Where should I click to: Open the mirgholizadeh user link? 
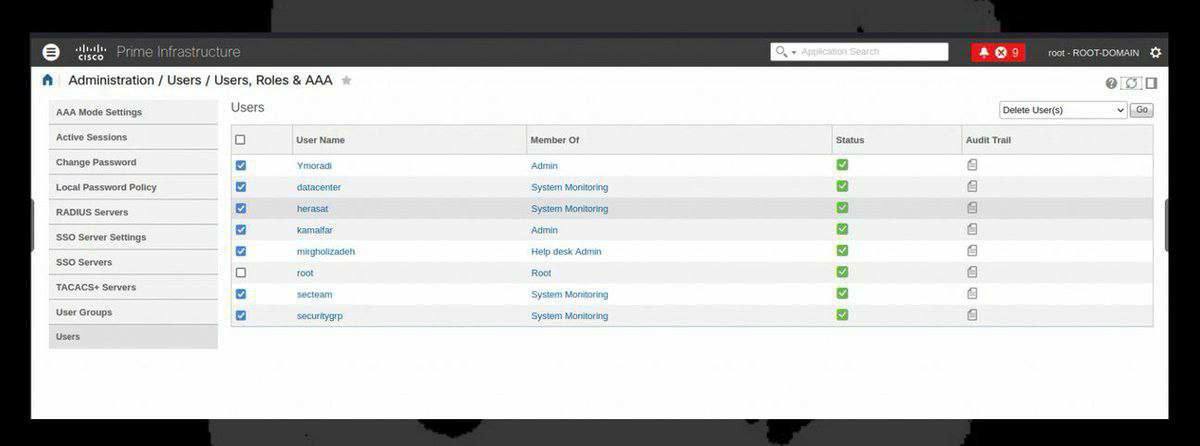coord(326,252)
